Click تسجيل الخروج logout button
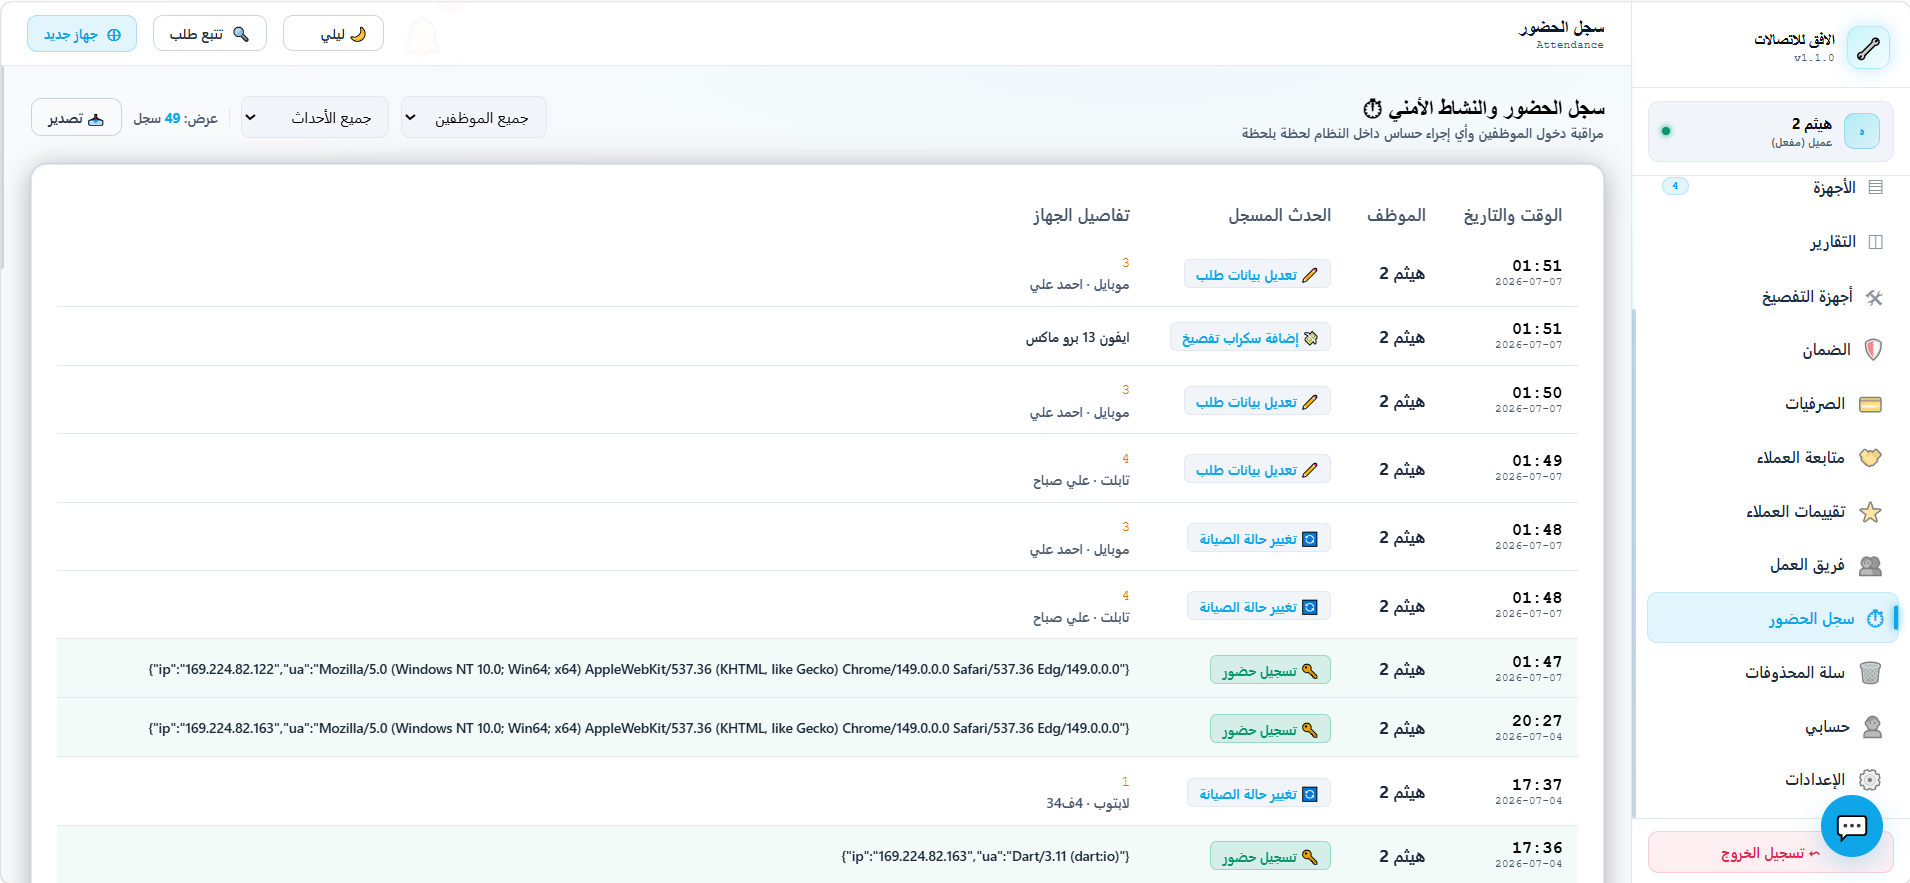1910x883 pixels. click(1770, 853)
